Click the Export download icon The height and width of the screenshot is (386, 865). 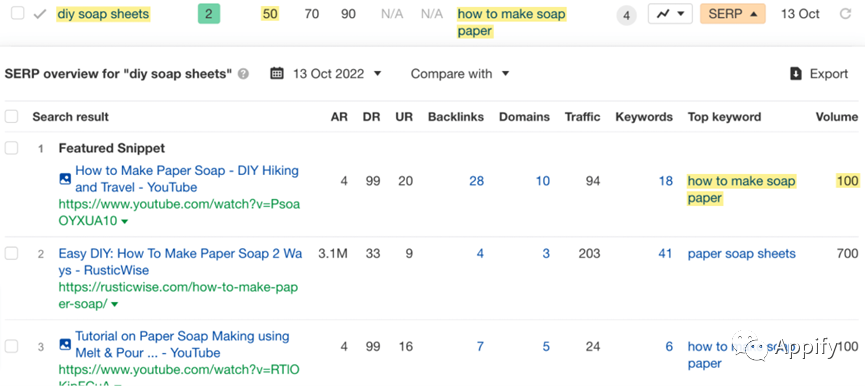tap(795, 74)
